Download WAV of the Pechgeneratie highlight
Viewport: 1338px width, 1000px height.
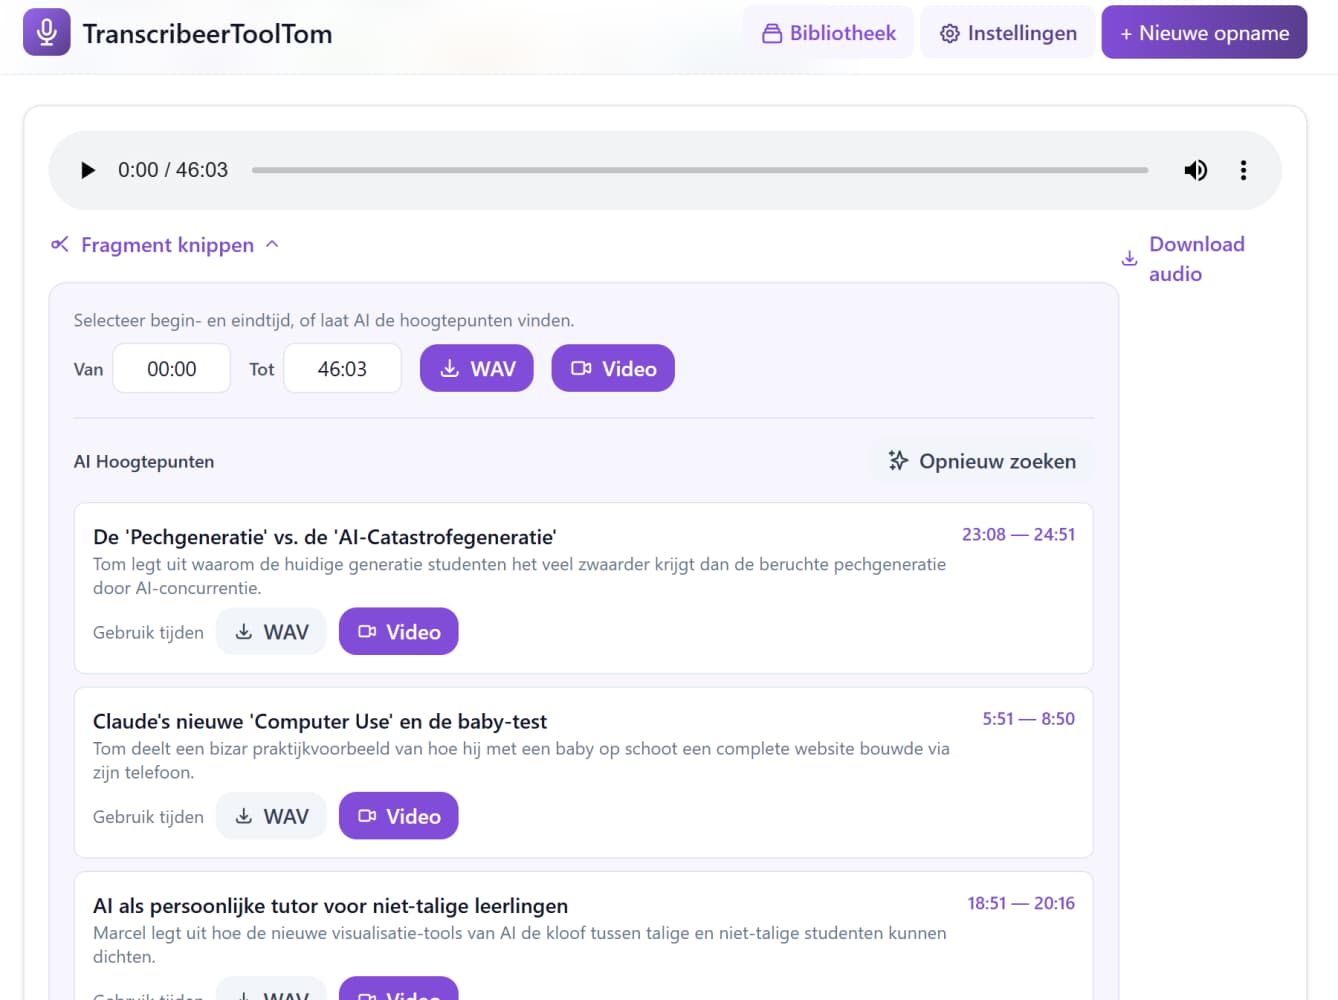[x=271, y=632]
